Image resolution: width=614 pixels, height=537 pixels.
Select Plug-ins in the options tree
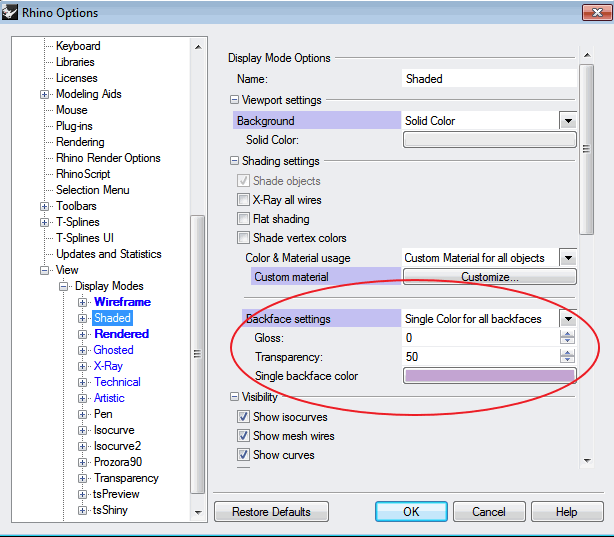coord(74,126)
